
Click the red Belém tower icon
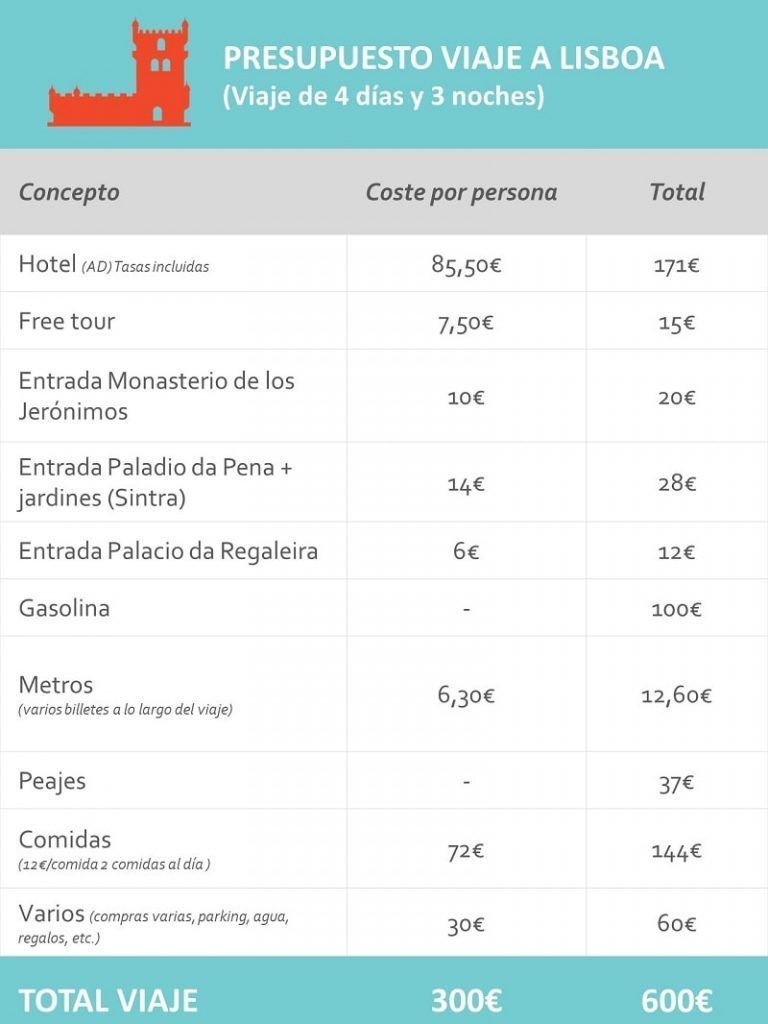pyautogui.click(x=120, y=73)
